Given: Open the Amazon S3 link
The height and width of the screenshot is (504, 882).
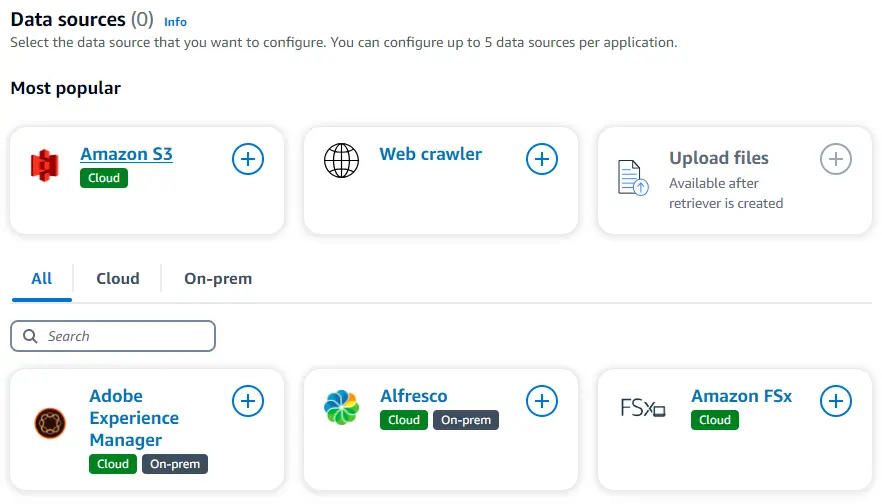Looking at the screenshot, I should click(x=126, y=154).
